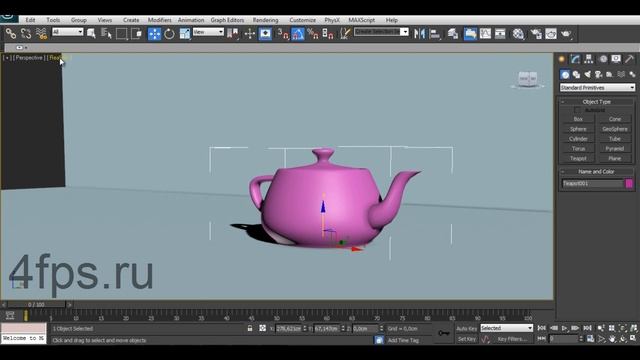Open Manage Layers dialog icon
Viewport: 640px width, 360px height.
tap(452, 33)
